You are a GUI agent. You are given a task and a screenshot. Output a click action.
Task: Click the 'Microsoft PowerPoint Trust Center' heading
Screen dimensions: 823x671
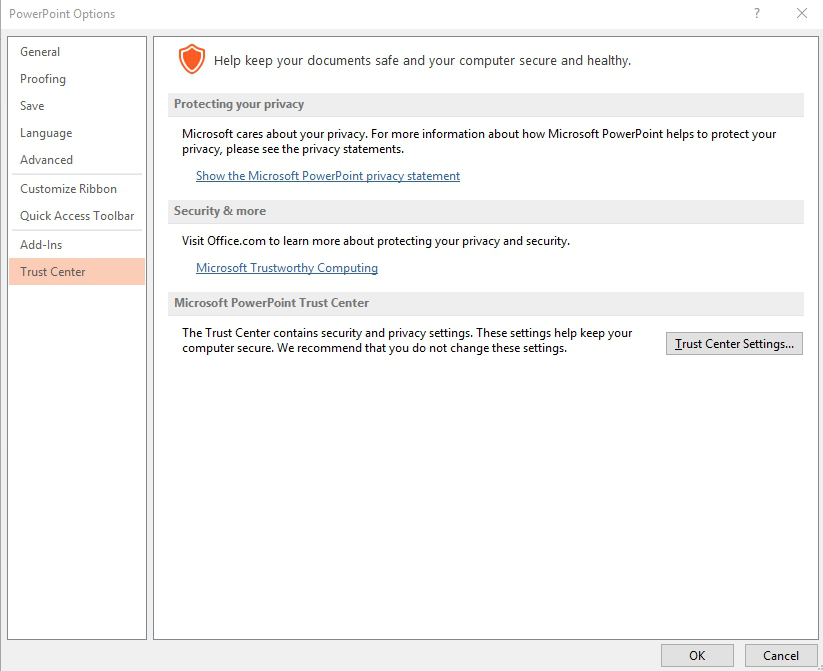pos(271,303)
